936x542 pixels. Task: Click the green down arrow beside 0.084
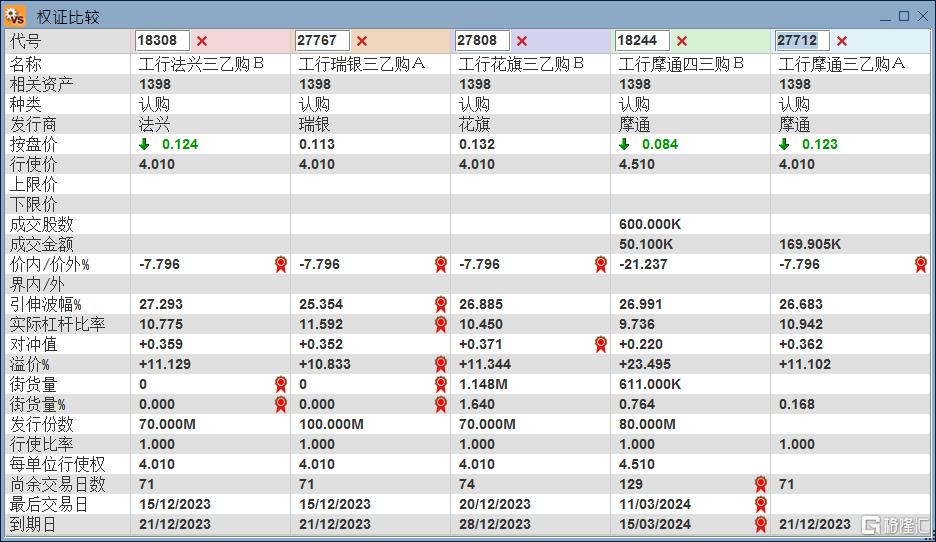(x=624, y=144)
